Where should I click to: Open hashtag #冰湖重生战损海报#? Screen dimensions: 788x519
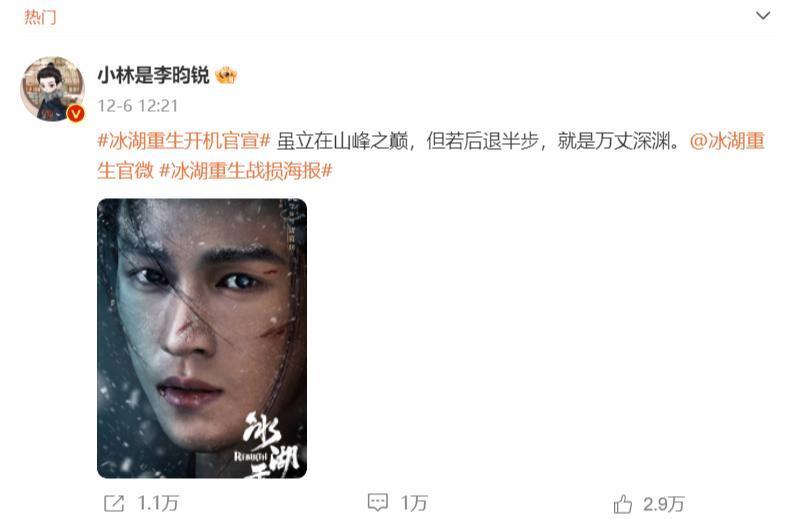pyautogui.click(x=246, y=171)
